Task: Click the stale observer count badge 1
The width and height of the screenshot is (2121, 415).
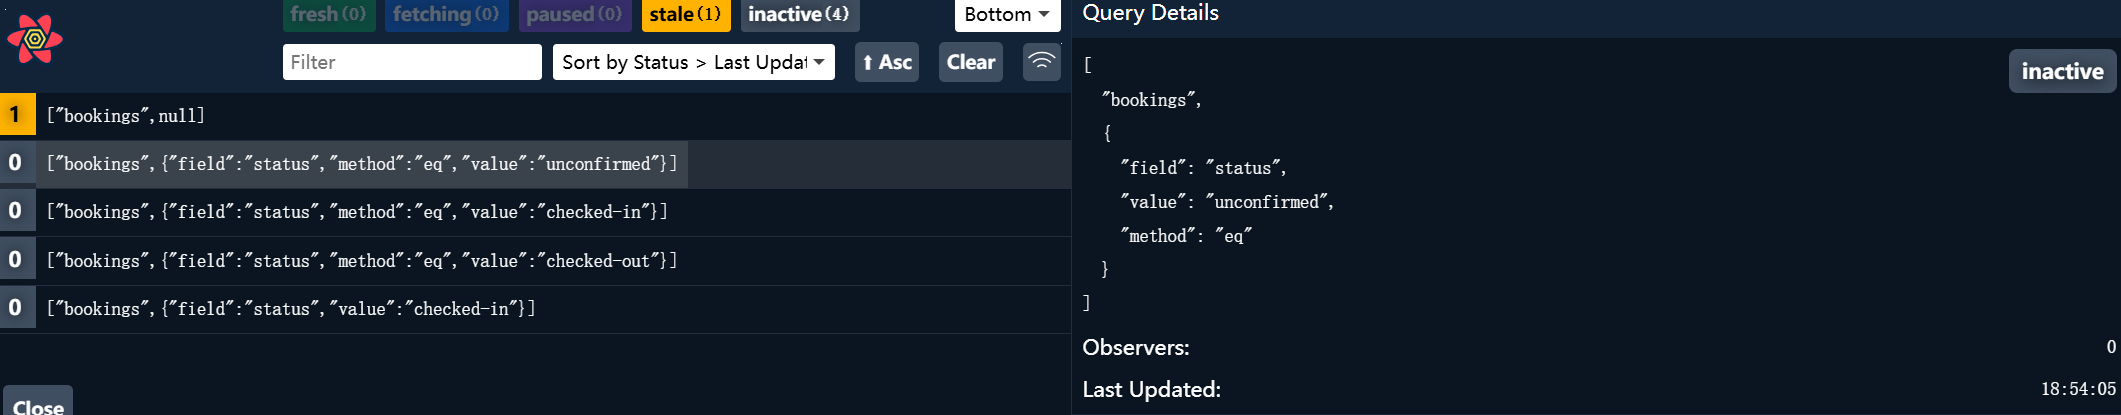Action: tap(16, 115)
